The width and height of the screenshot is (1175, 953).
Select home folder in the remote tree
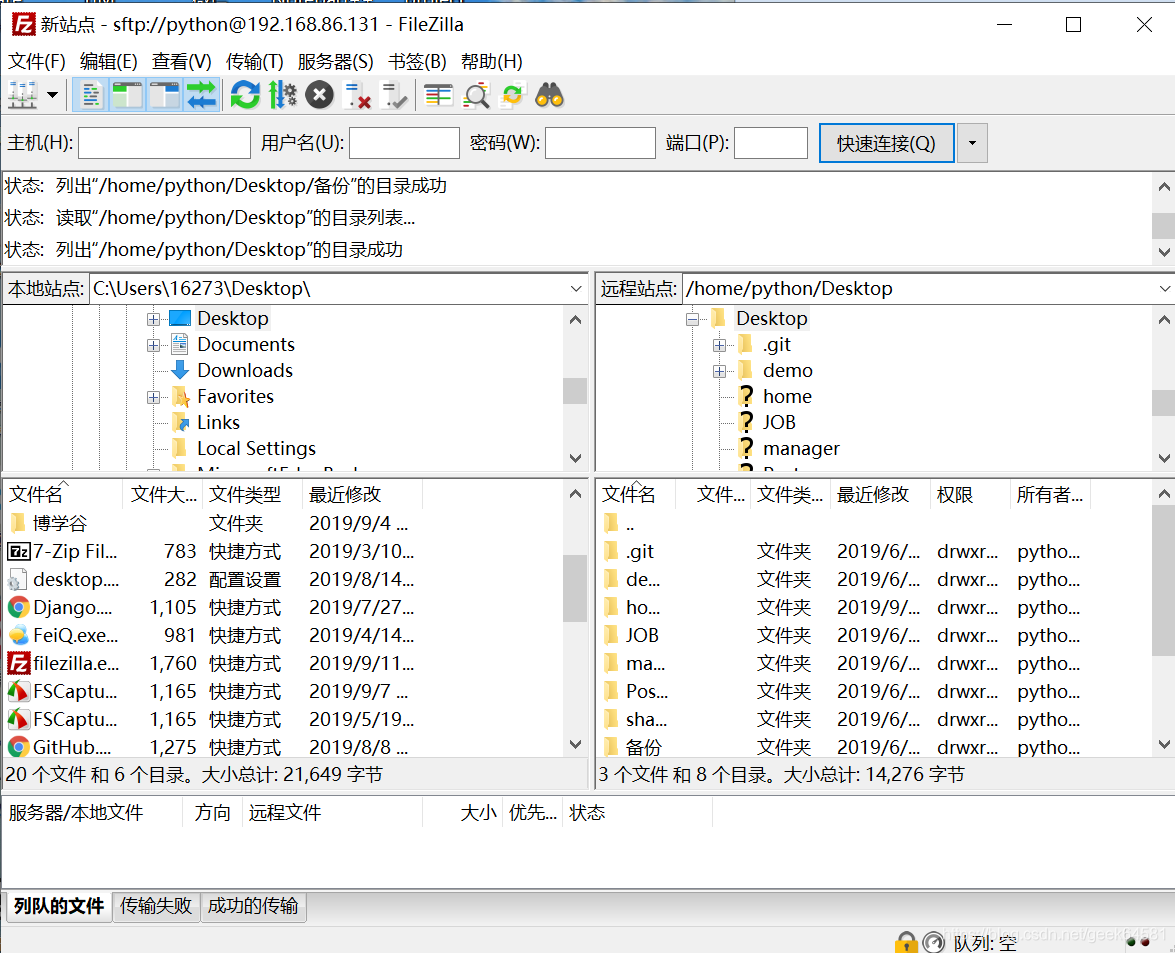click(787, 396)
